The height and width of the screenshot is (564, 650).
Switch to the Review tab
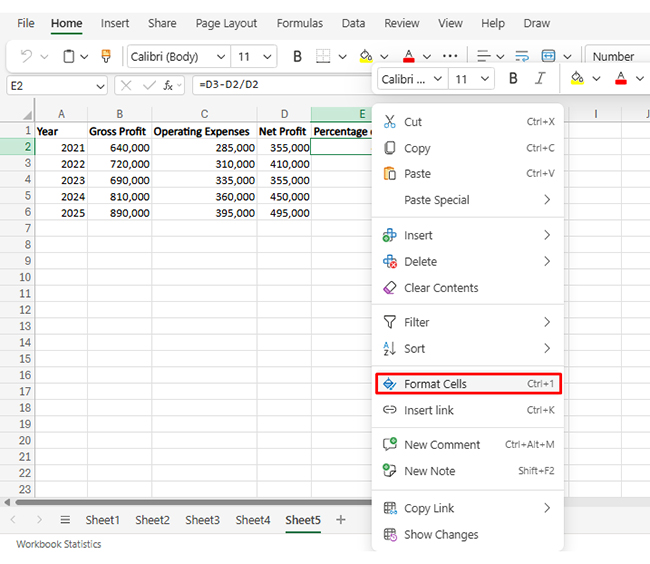pyautogui.click(x=402, y=23)
